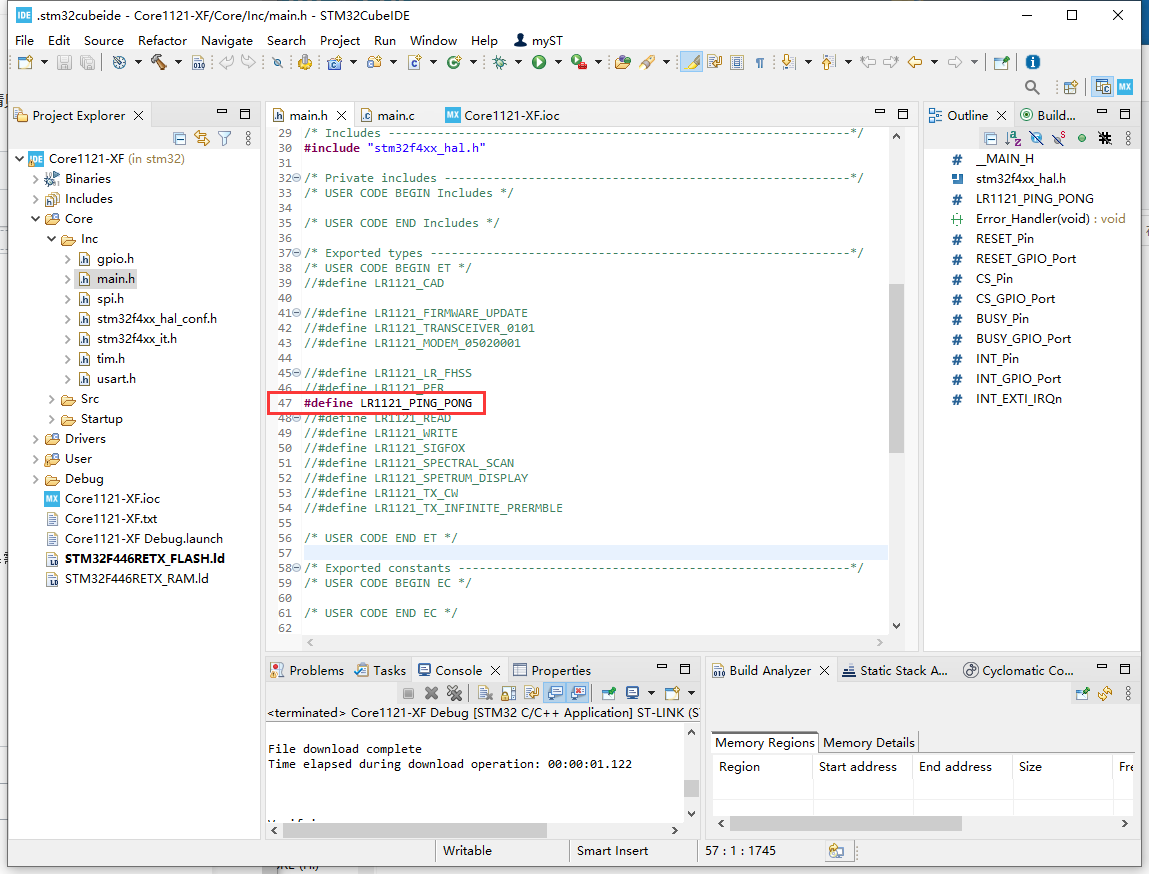Click the Pin Editor icon in the toolbar

tap(1001, 62)
